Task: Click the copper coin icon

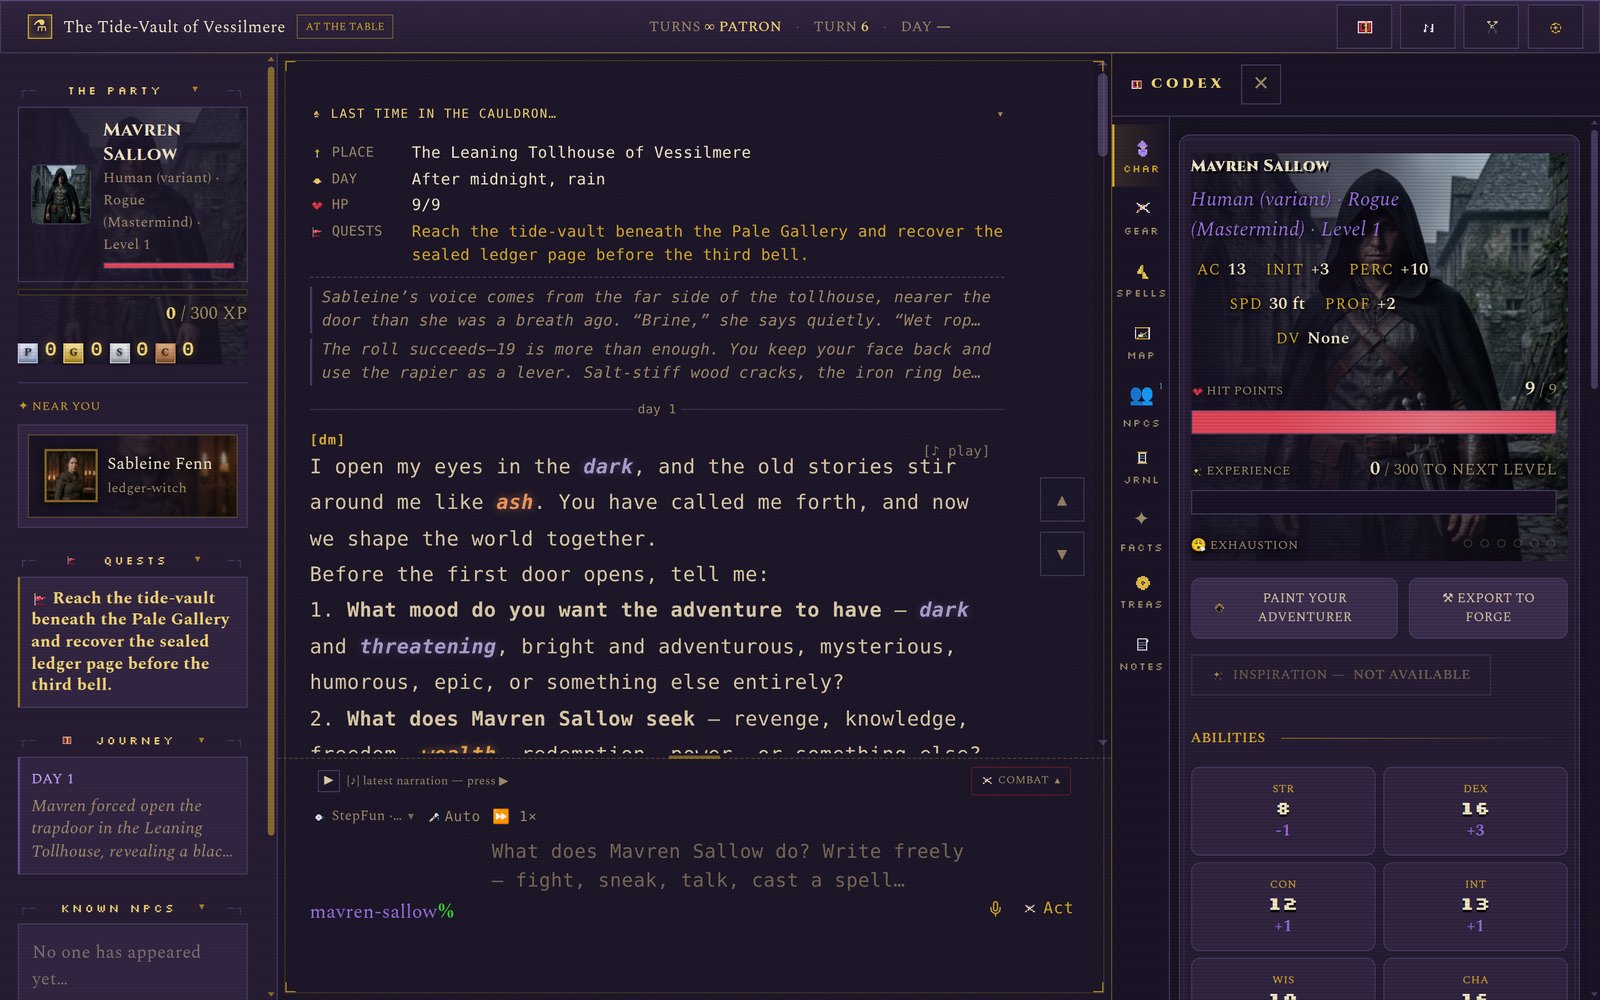Action: pyautogui.click(x=166, y=352)
